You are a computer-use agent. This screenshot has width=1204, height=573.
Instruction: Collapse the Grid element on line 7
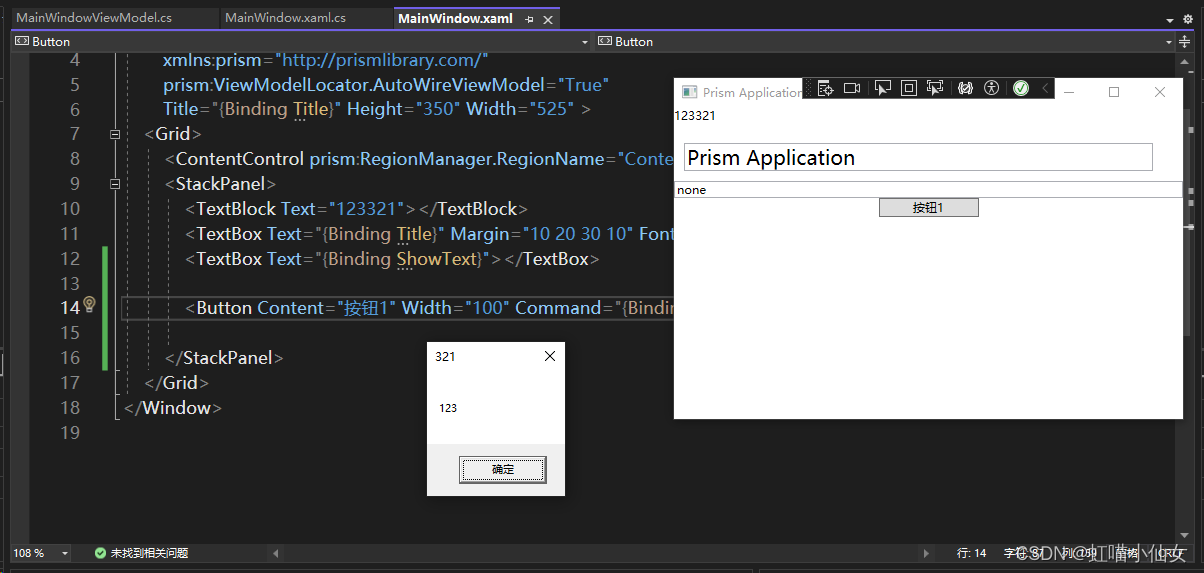pyautogui.click(x=114, y=134)
